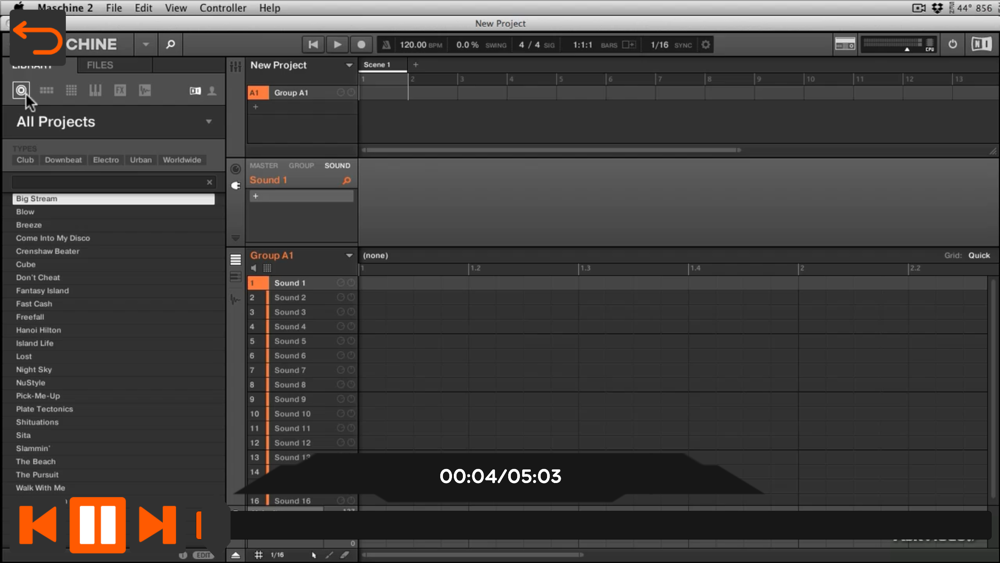The height and width of the screenshot is (563, 1000).
Task: Switch to the FILES tab
Action: [100, 65]
